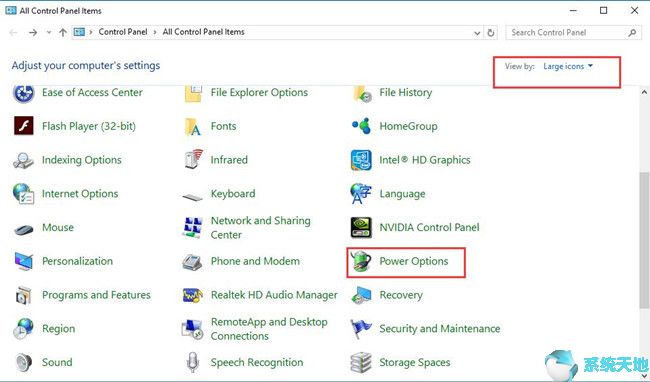
Task: Click the HomeGroup icon
Action: (x=361, y=126)
